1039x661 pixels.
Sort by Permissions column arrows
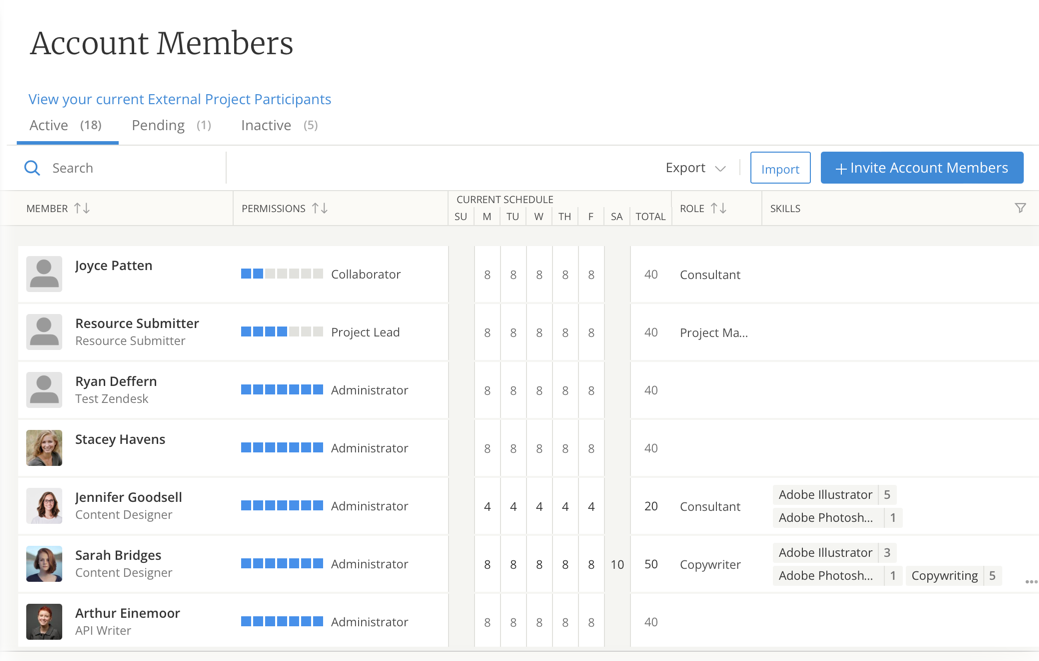tap(320, 208)
